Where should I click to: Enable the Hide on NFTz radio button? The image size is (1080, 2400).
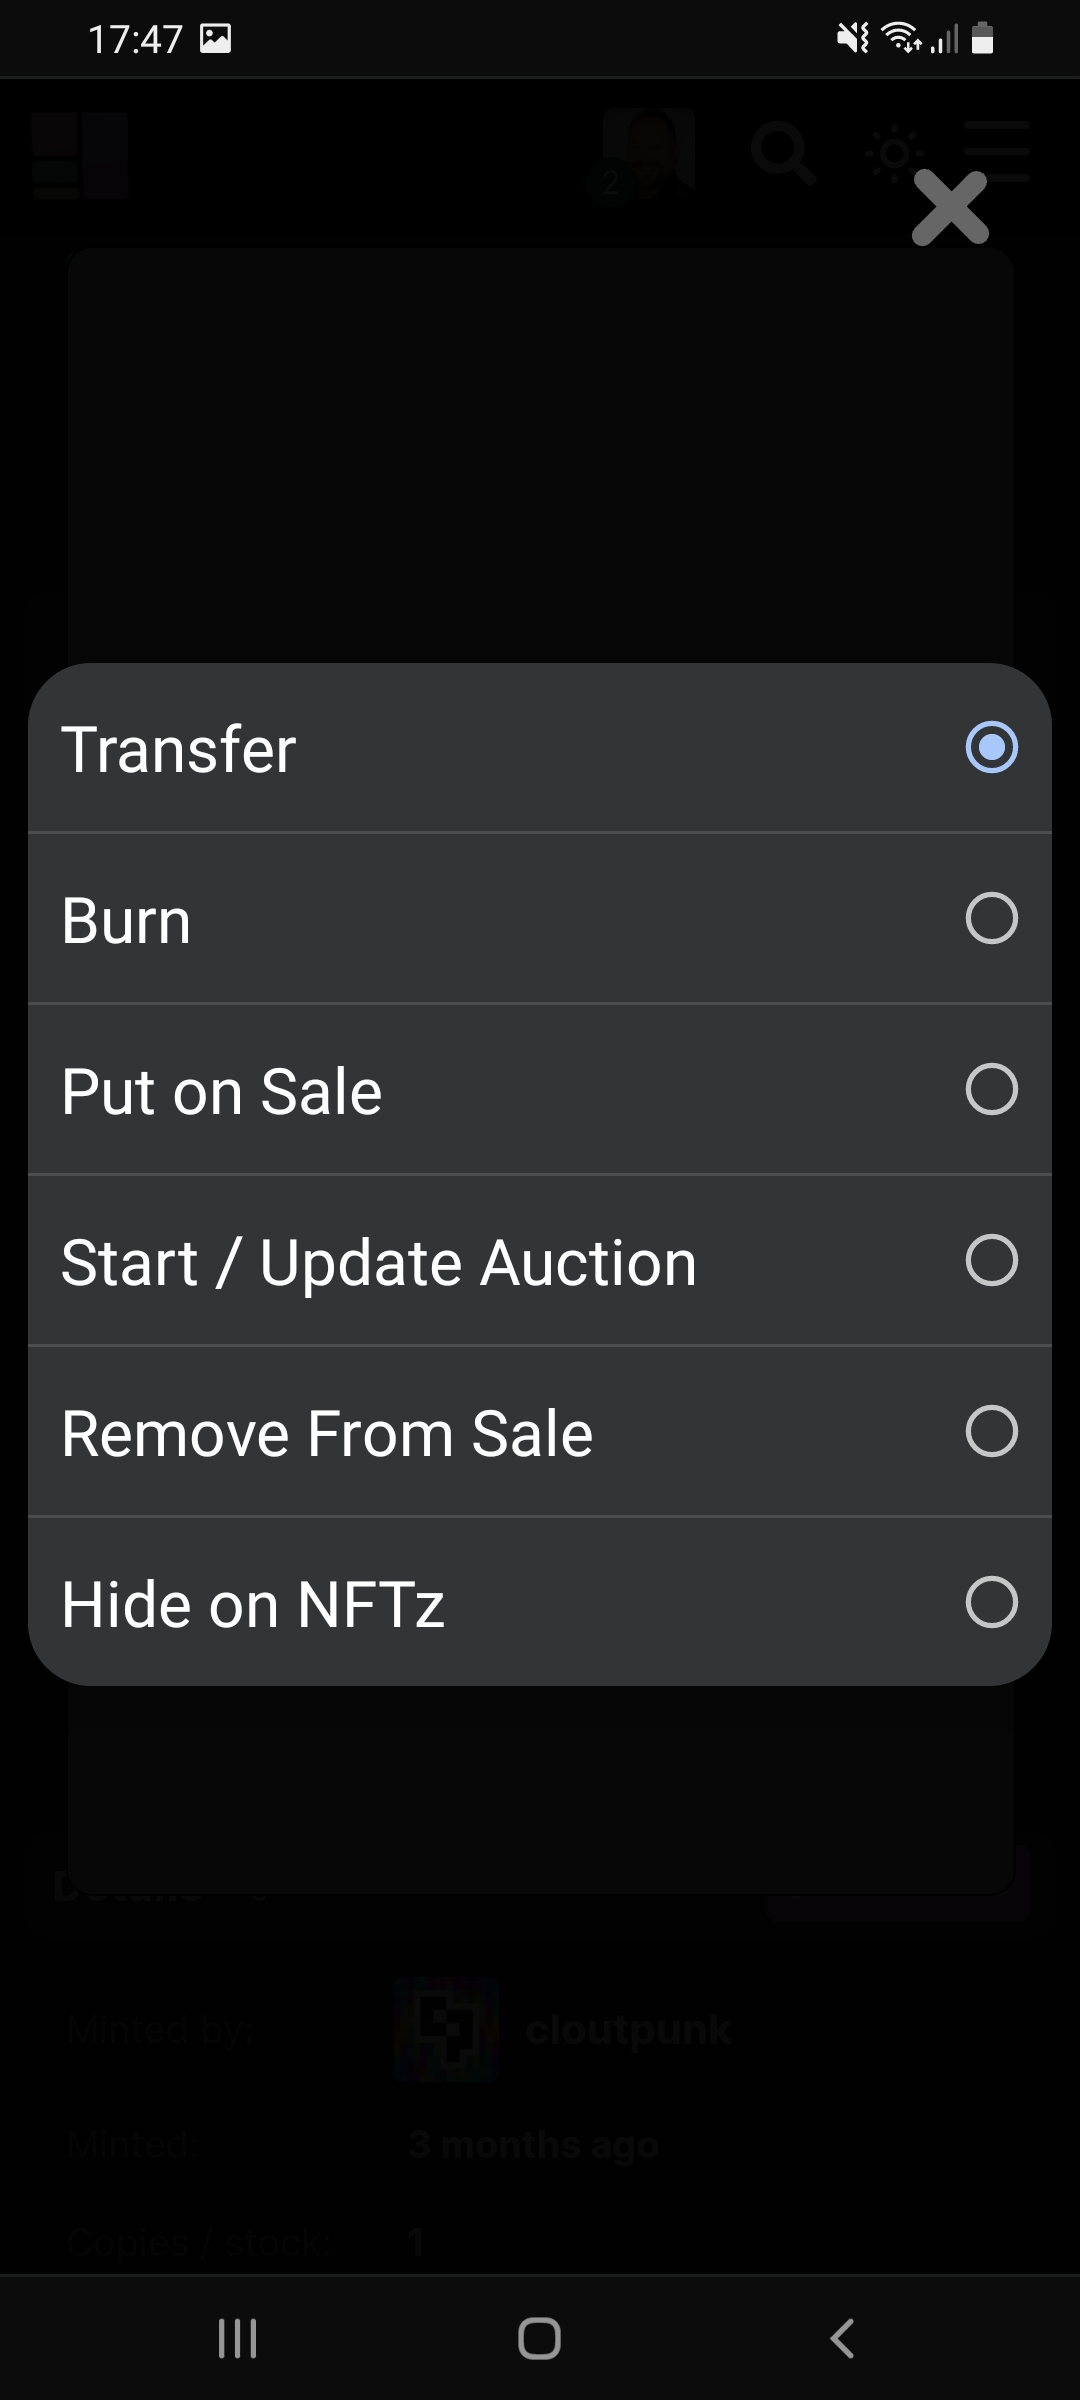click(x=991, y=1602)
